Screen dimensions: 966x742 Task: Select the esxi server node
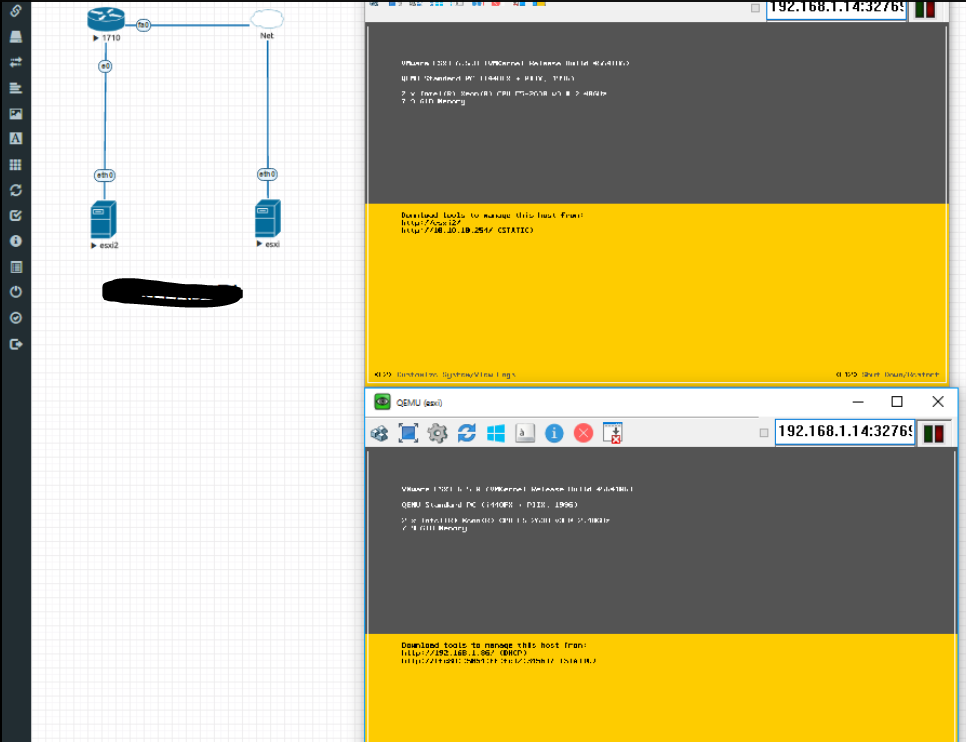(x=268, y=218)
